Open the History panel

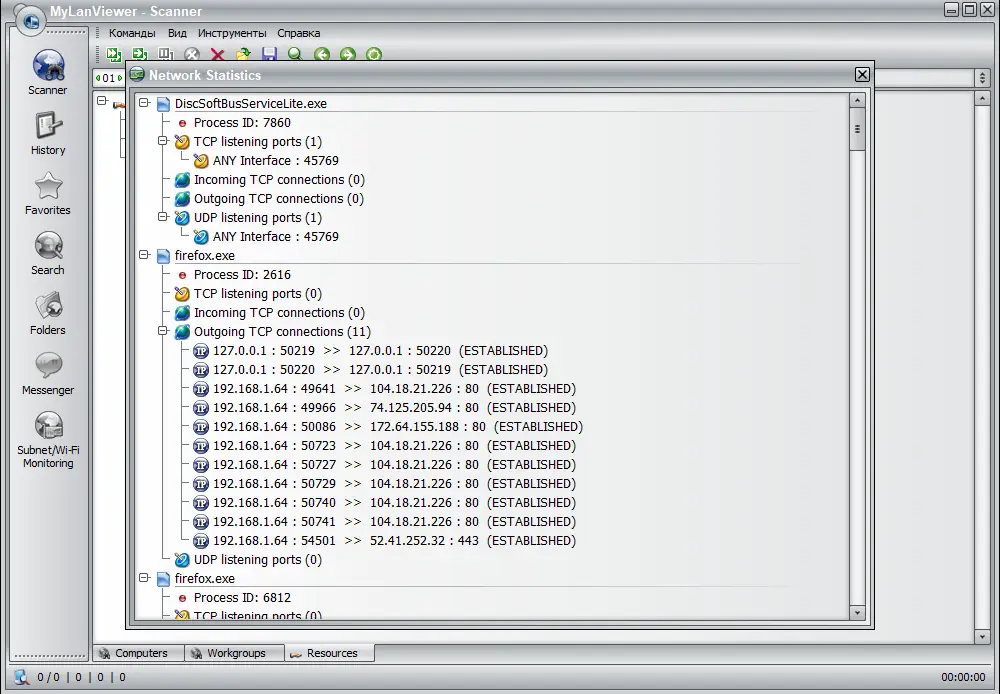[48, 133]
